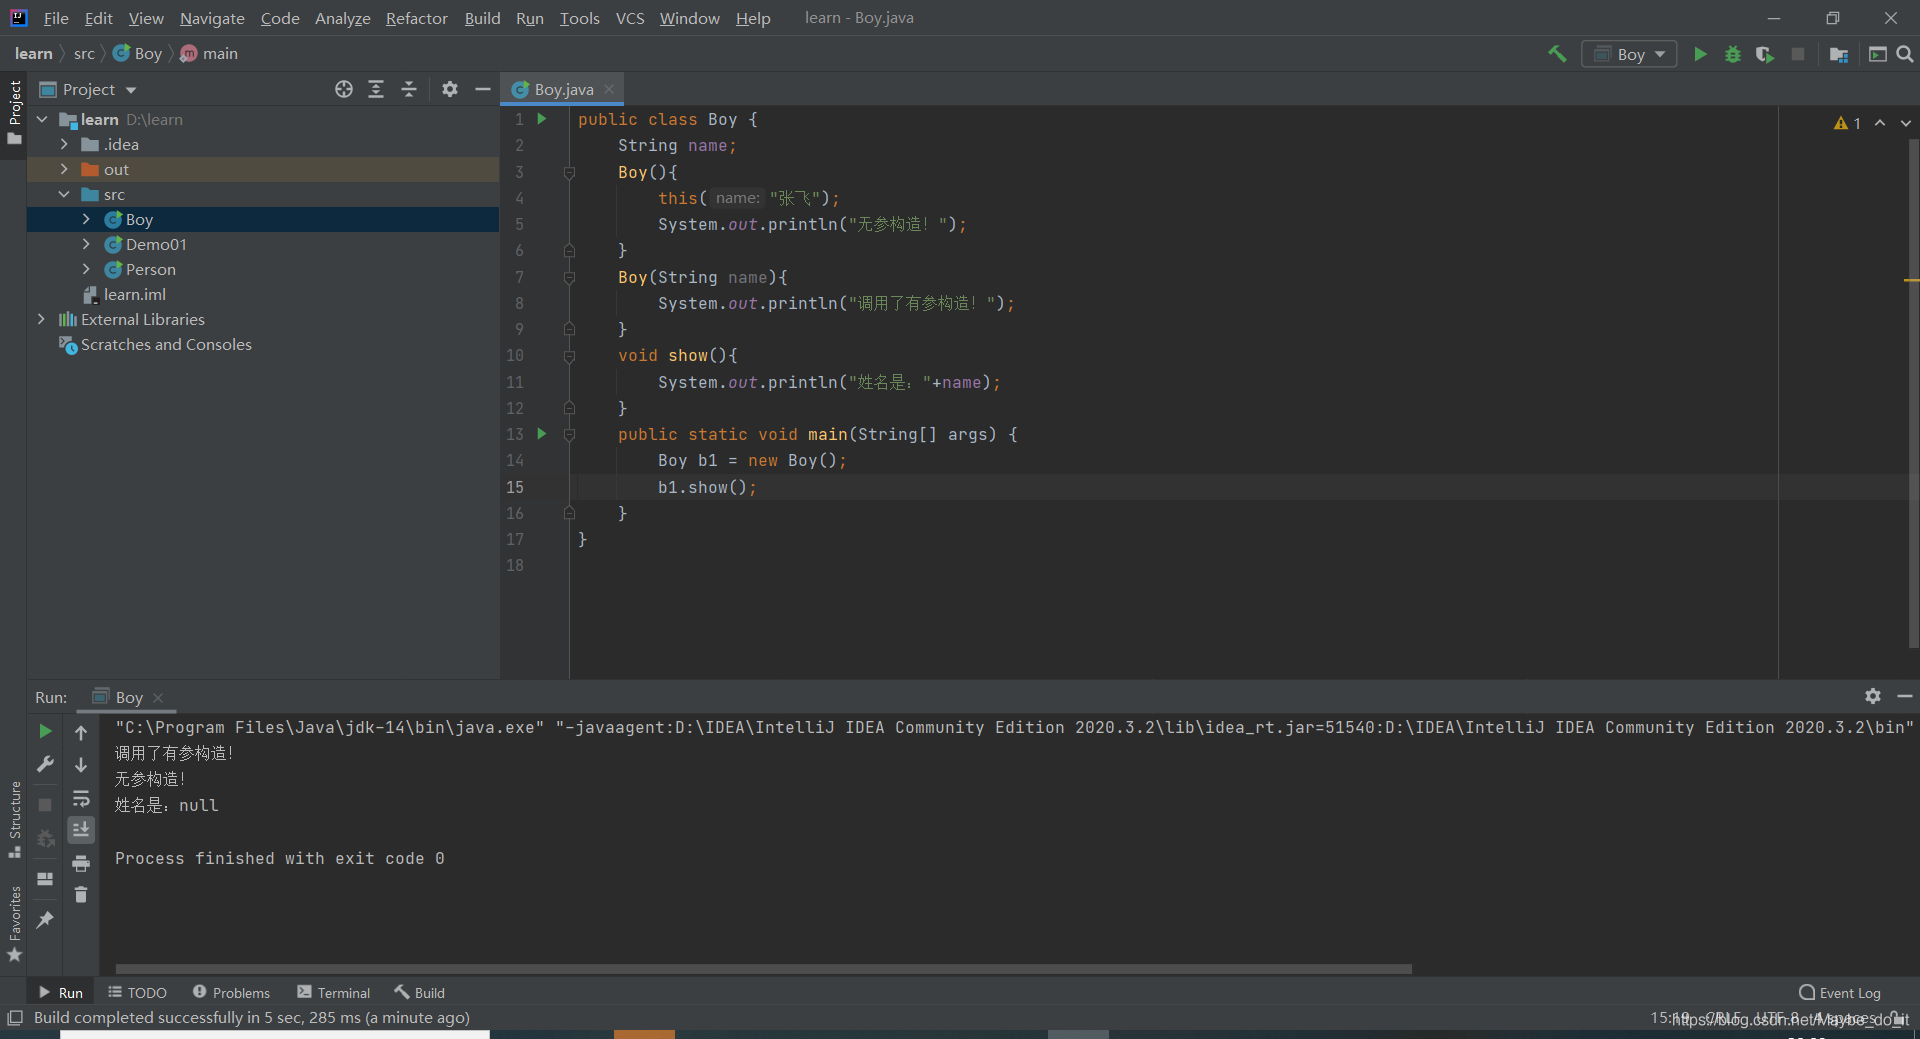
Task: Open the Problems tool window
Action: tap(231, 992)
